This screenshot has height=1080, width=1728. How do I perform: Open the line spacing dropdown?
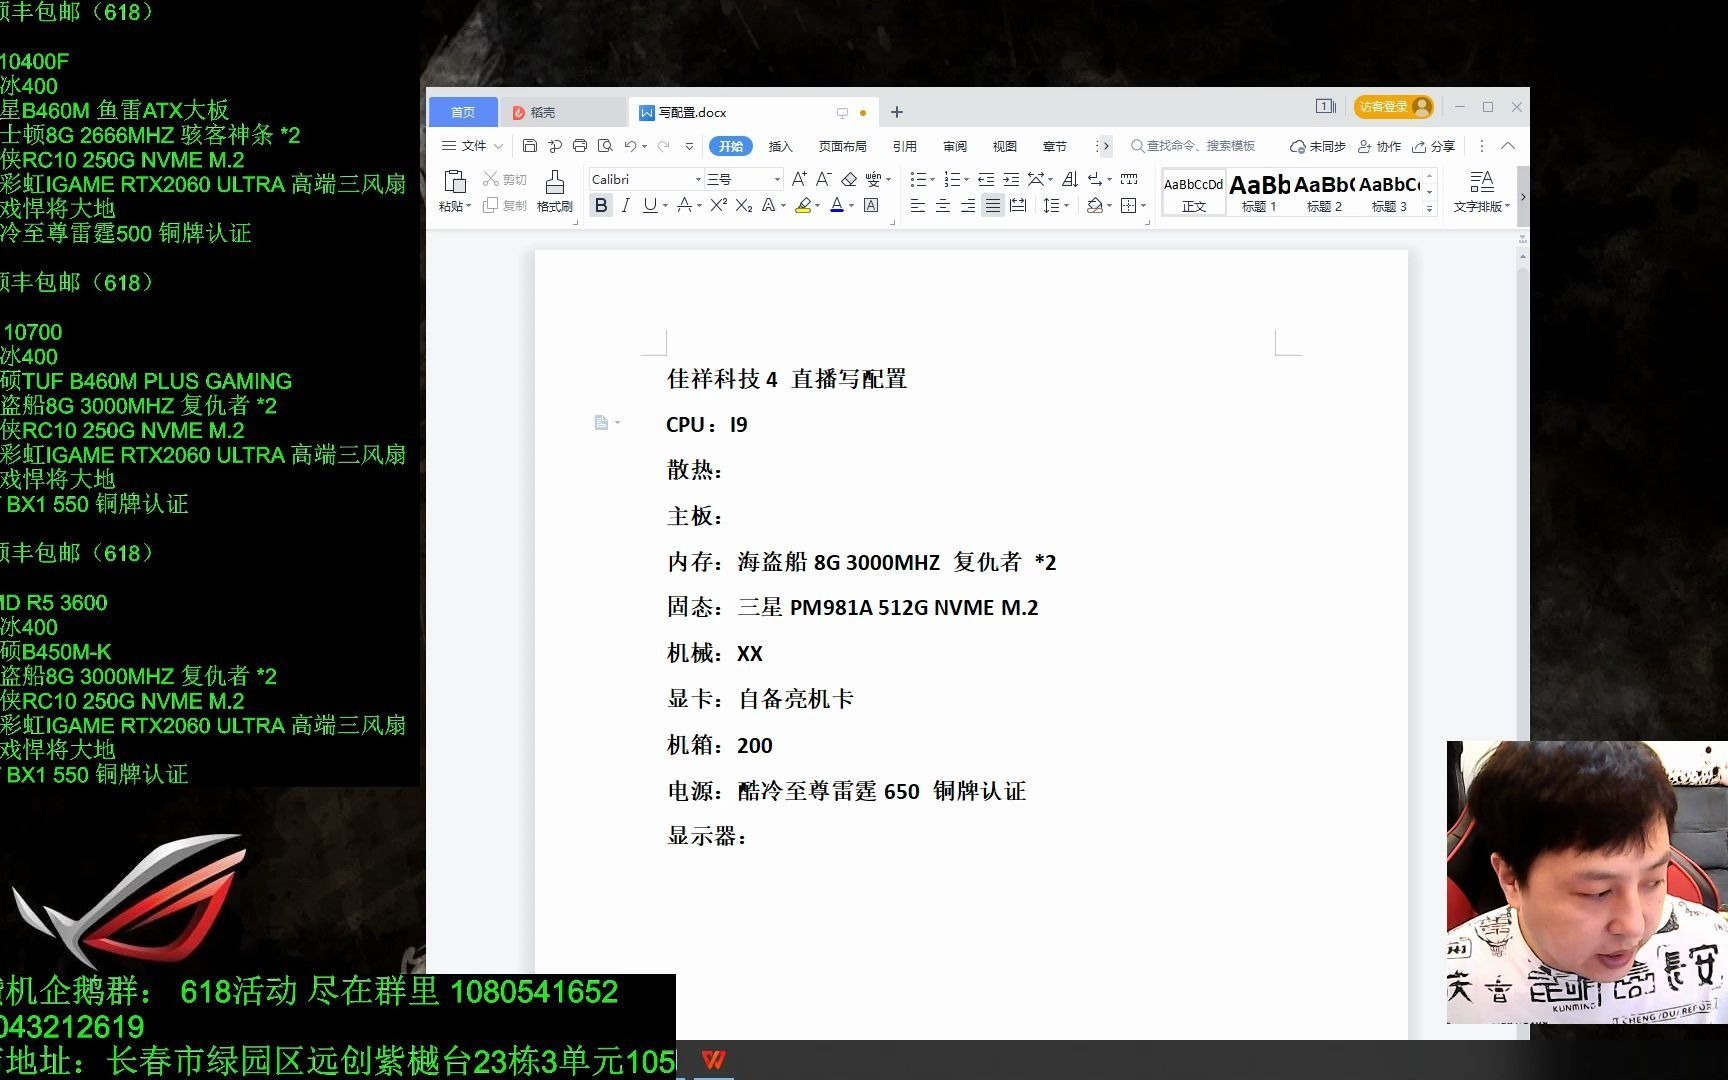coord(1056,205)
